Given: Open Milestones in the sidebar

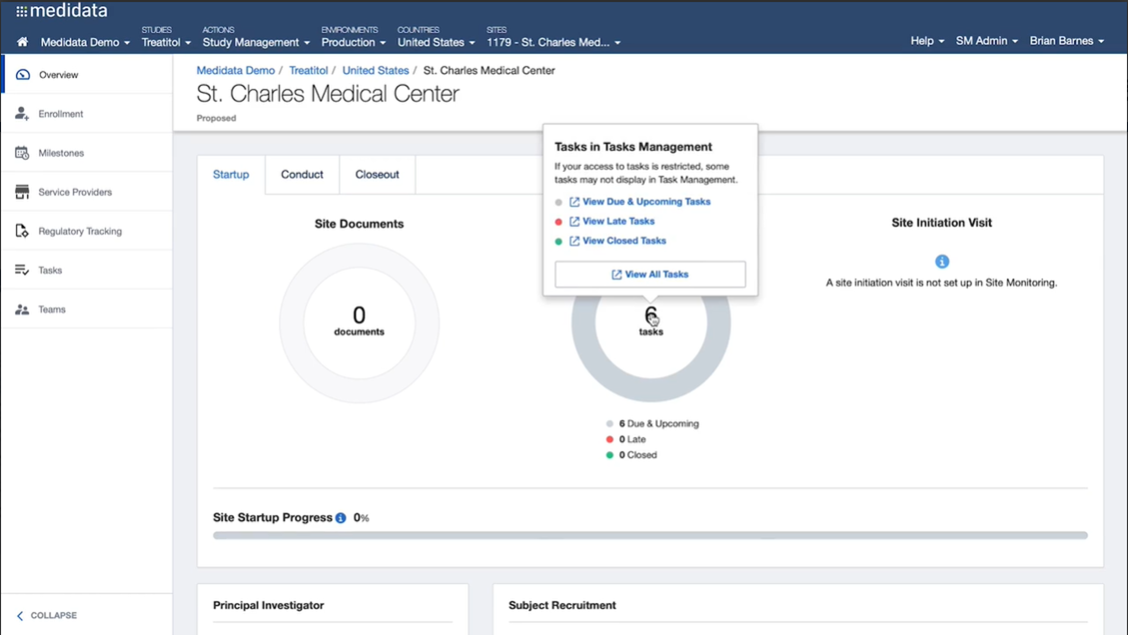Looking at the screenshot, I should (x=87, y=152).
